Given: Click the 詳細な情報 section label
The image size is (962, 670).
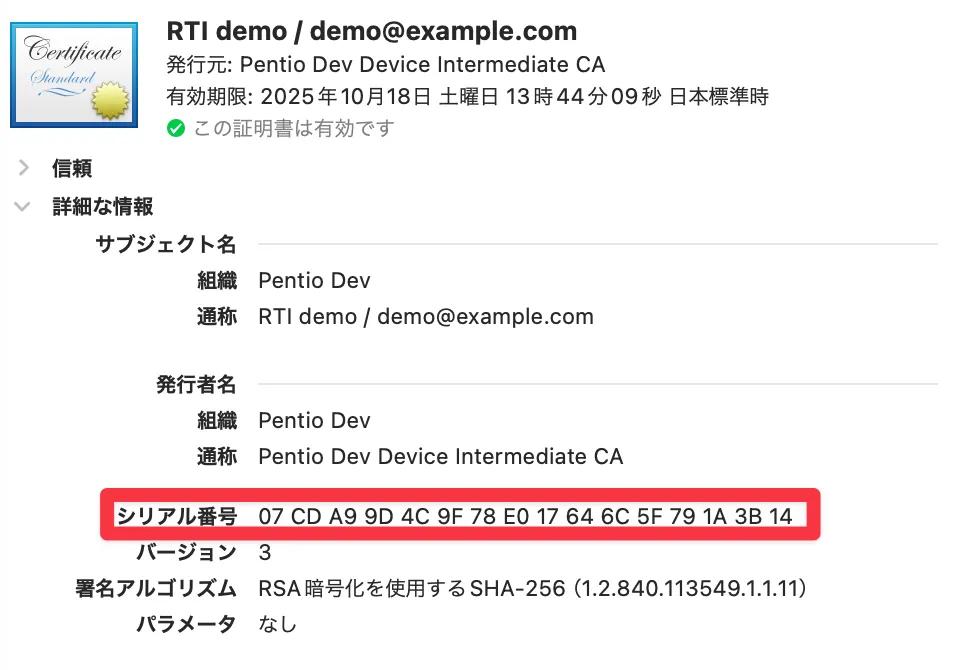Looking at the screenshot, I should (x=102, y=207).
